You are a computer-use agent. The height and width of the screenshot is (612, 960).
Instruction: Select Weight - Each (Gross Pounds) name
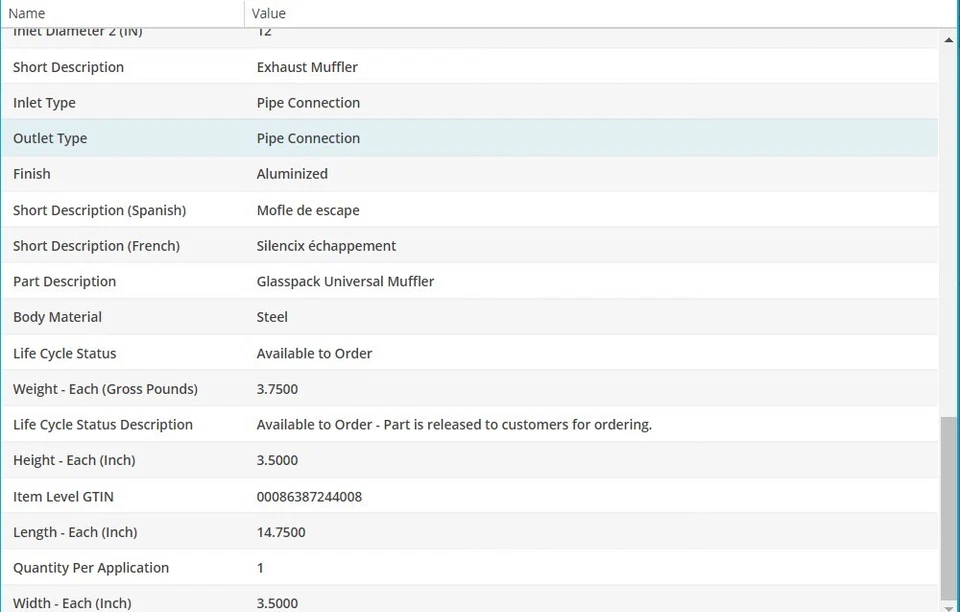pos(105,389)
